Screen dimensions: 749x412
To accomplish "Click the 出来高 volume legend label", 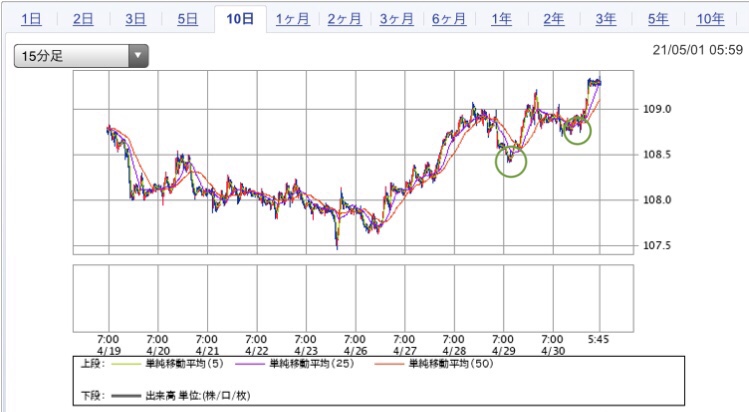I will [198, 396].
